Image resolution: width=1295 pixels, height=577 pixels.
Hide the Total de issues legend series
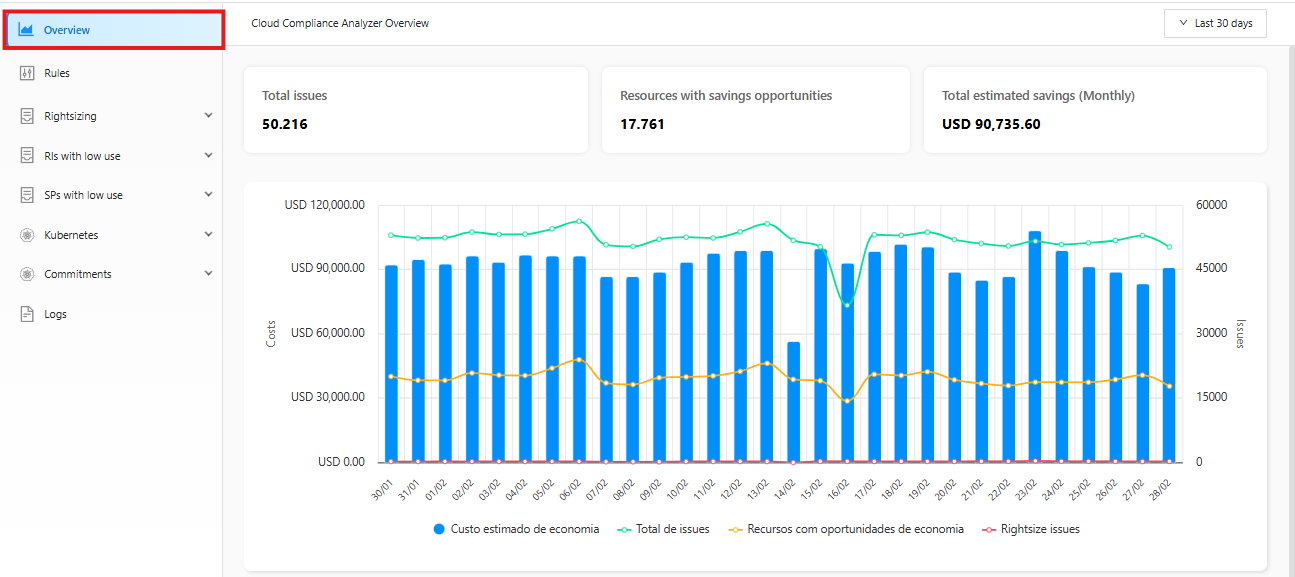pyautogui.click(x=664, y=529)
